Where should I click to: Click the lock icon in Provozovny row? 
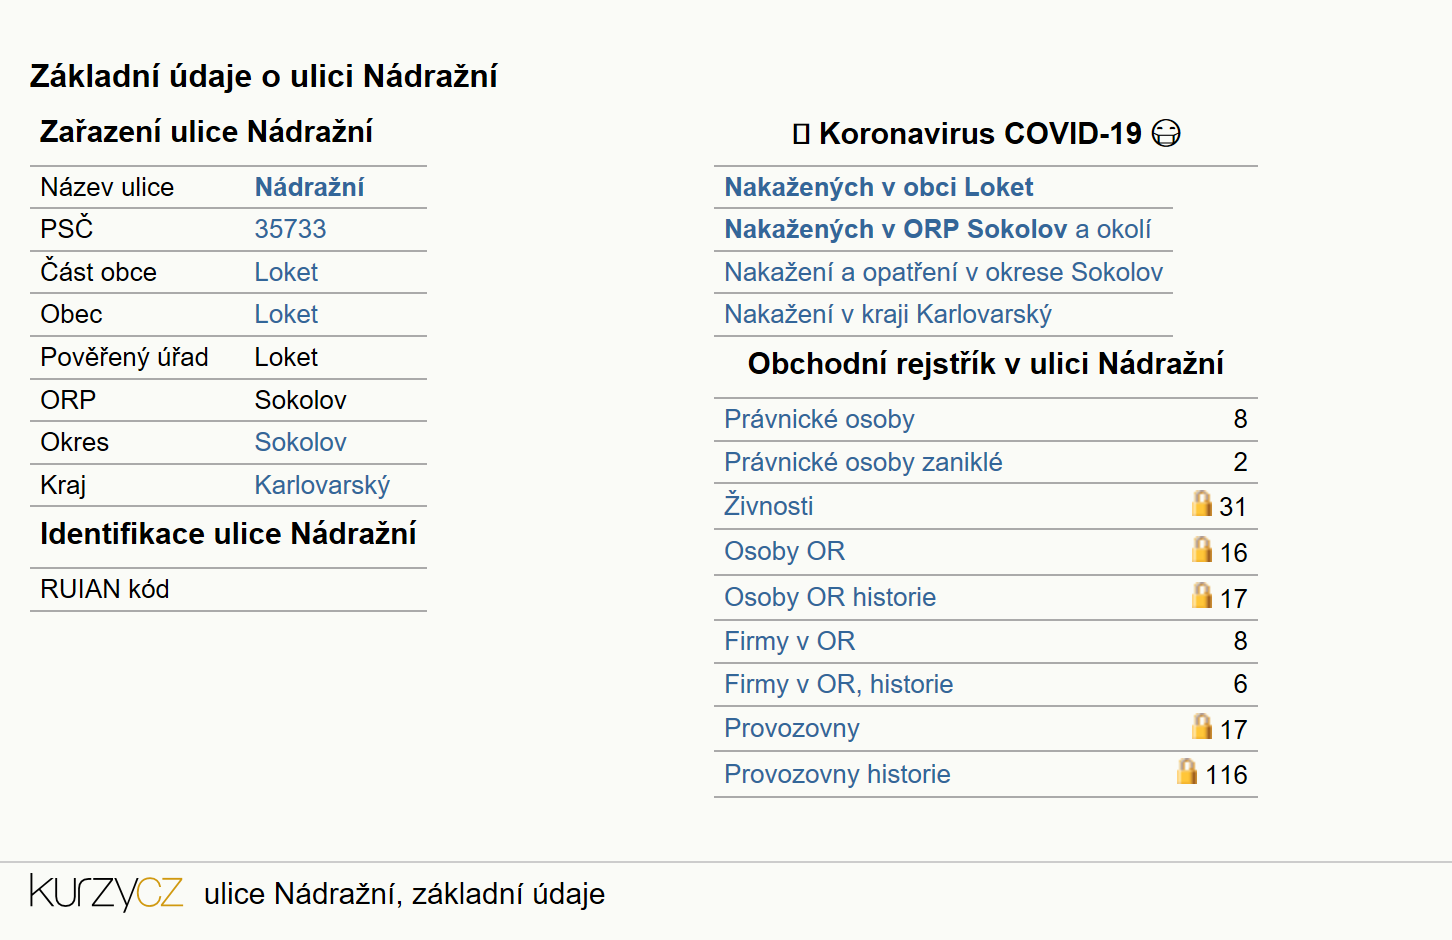point(1201,726)
